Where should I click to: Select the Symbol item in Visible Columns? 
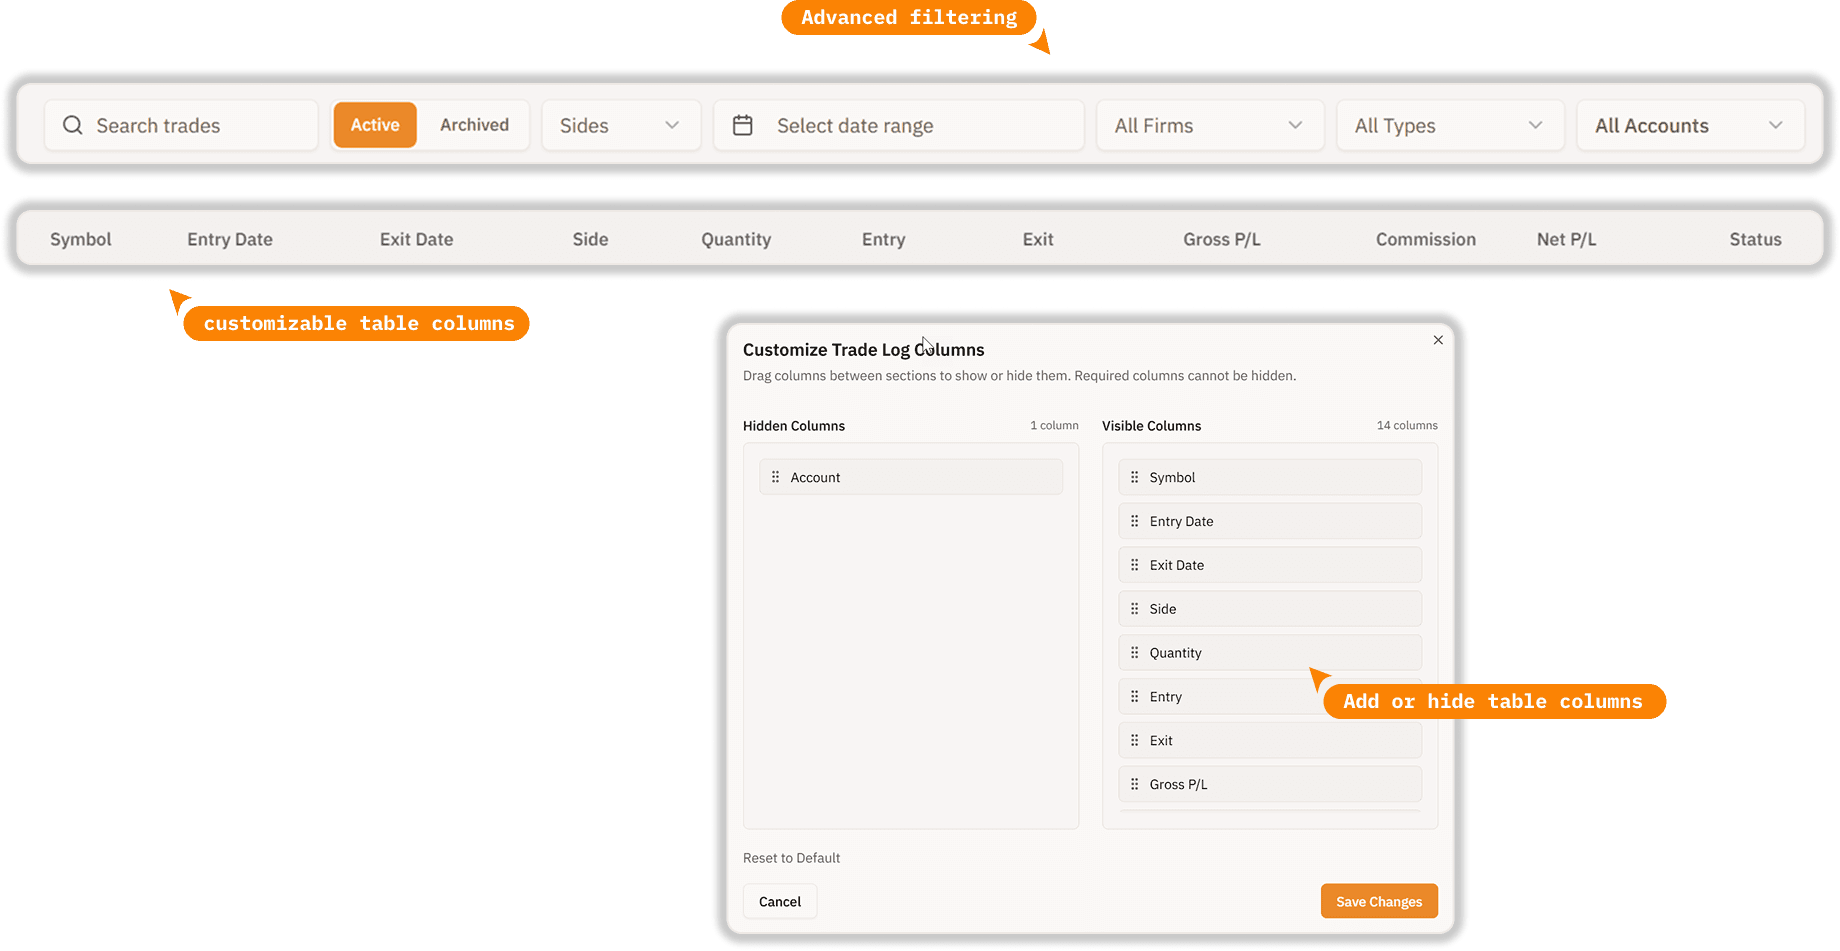click(1270, 477)
